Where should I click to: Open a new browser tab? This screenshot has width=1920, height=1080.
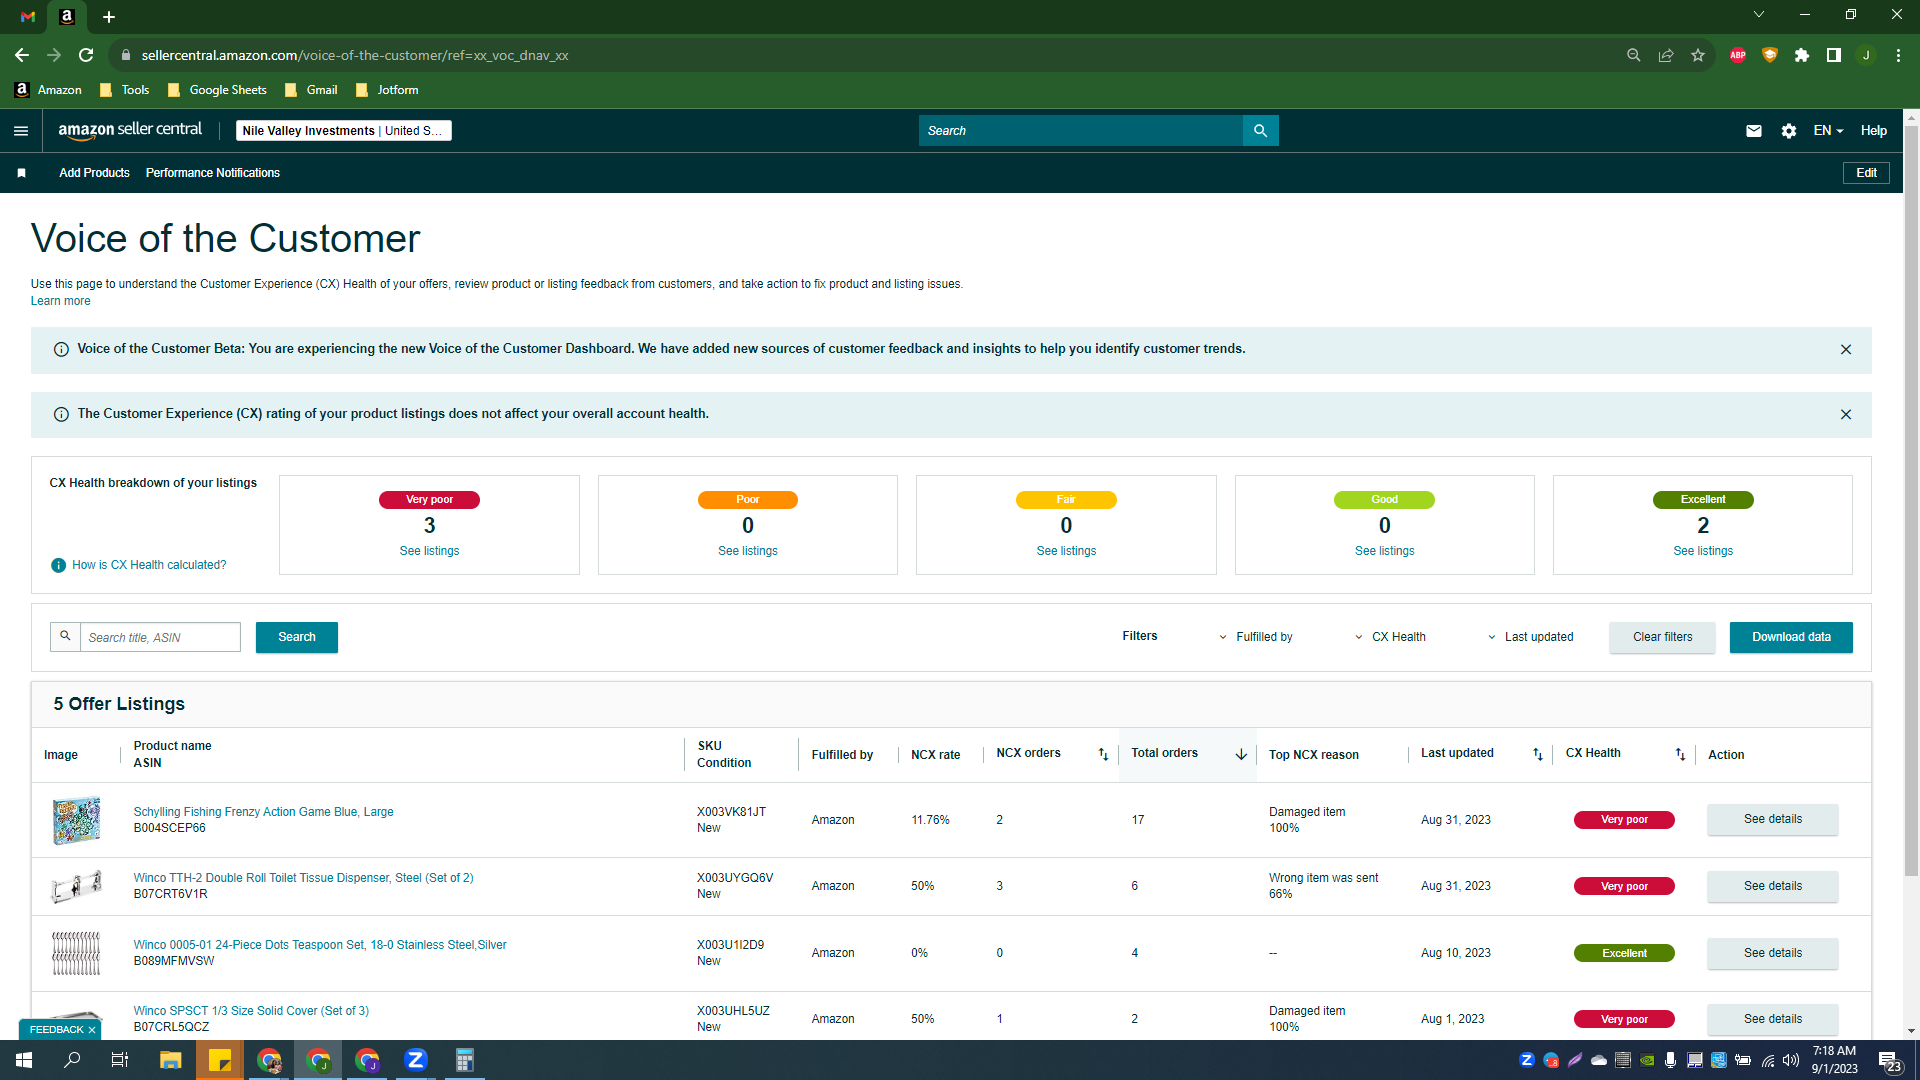(x=109, y=17)
